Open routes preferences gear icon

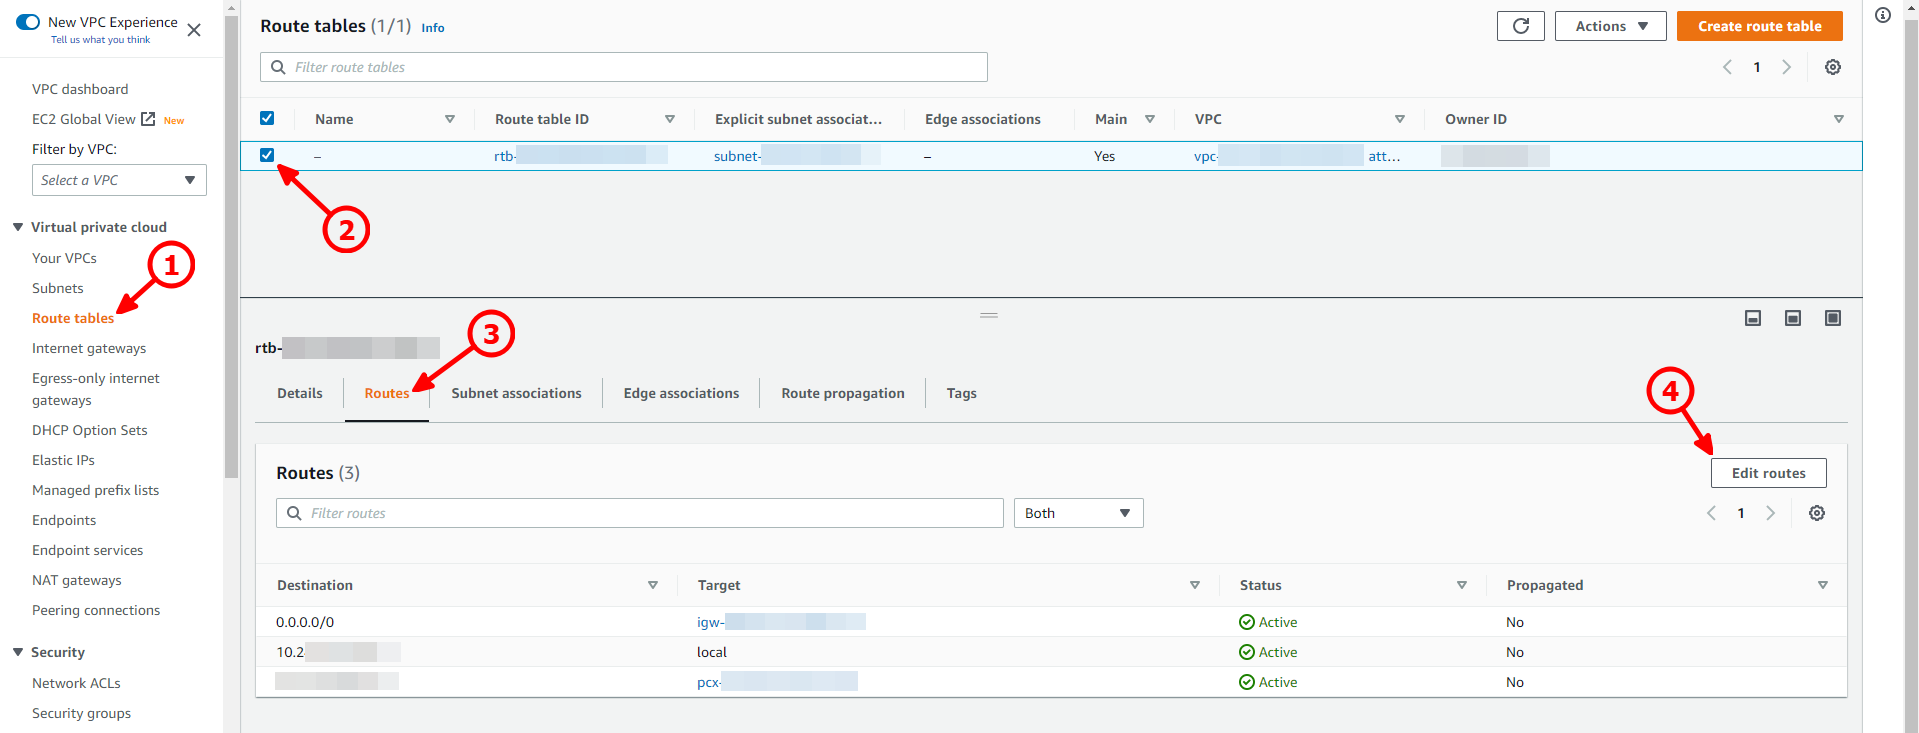[x=1816, y=513]
